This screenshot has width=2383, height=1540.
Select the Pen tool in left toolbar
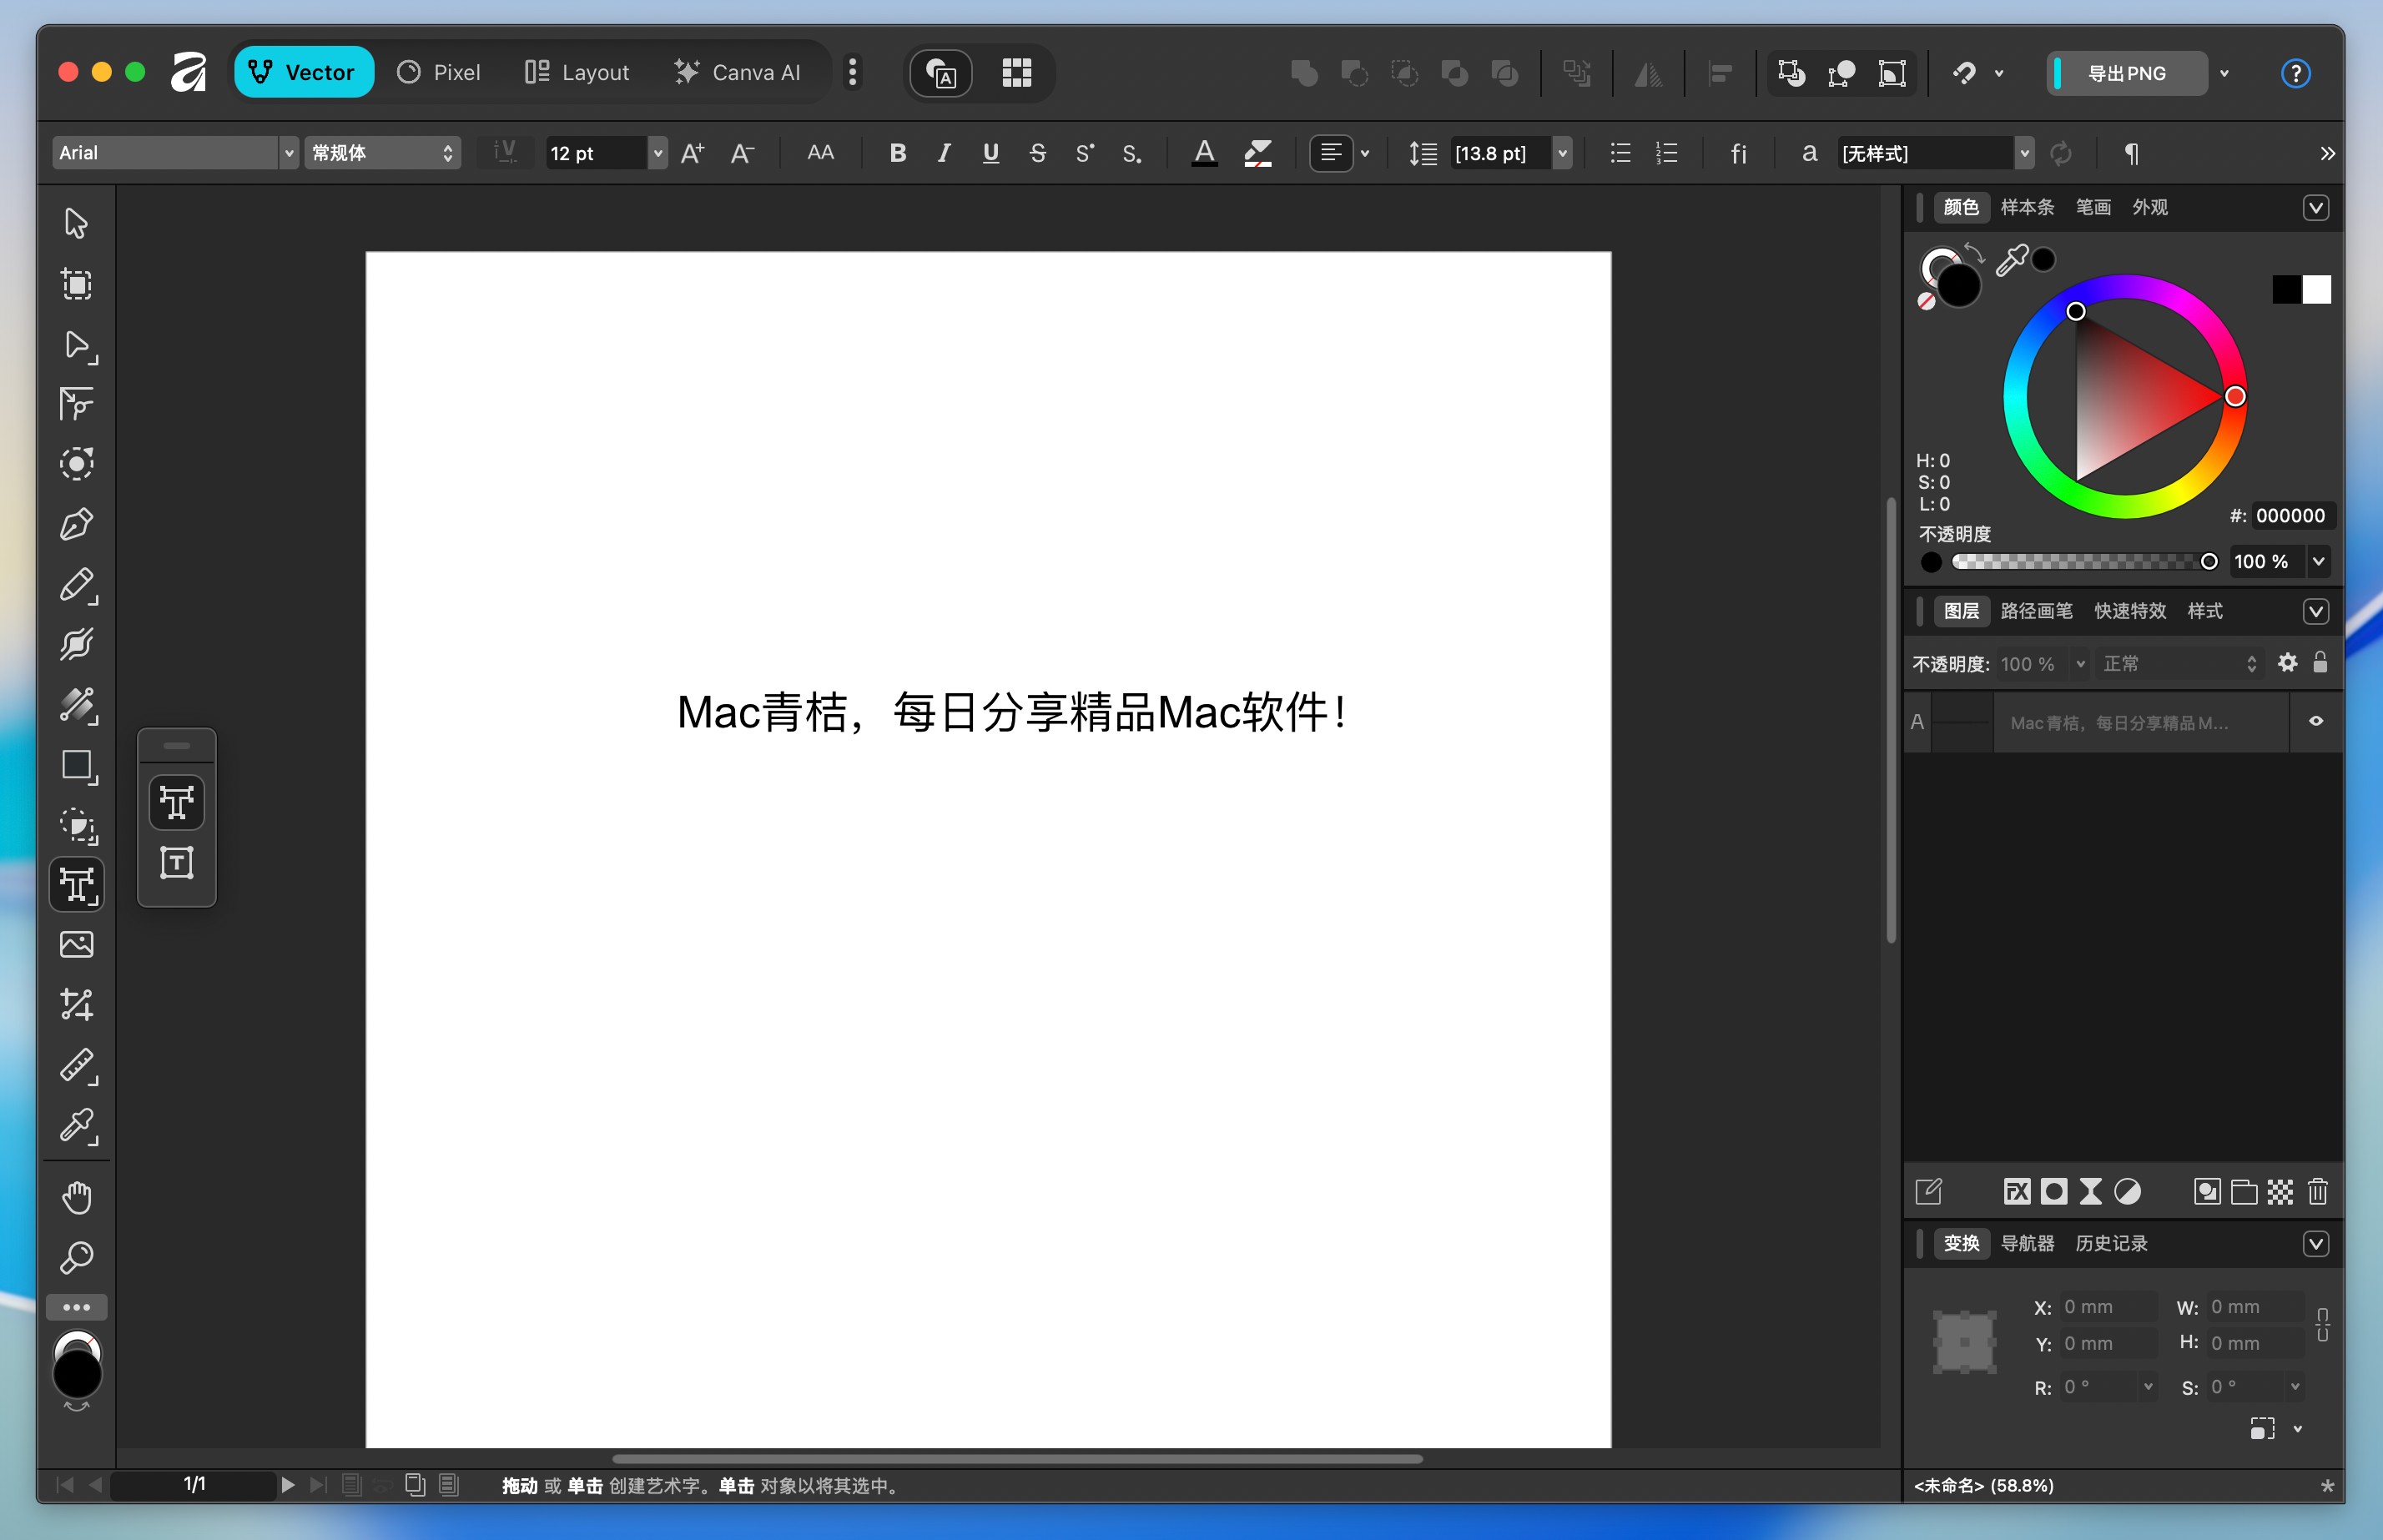click(x=77, y=525)
